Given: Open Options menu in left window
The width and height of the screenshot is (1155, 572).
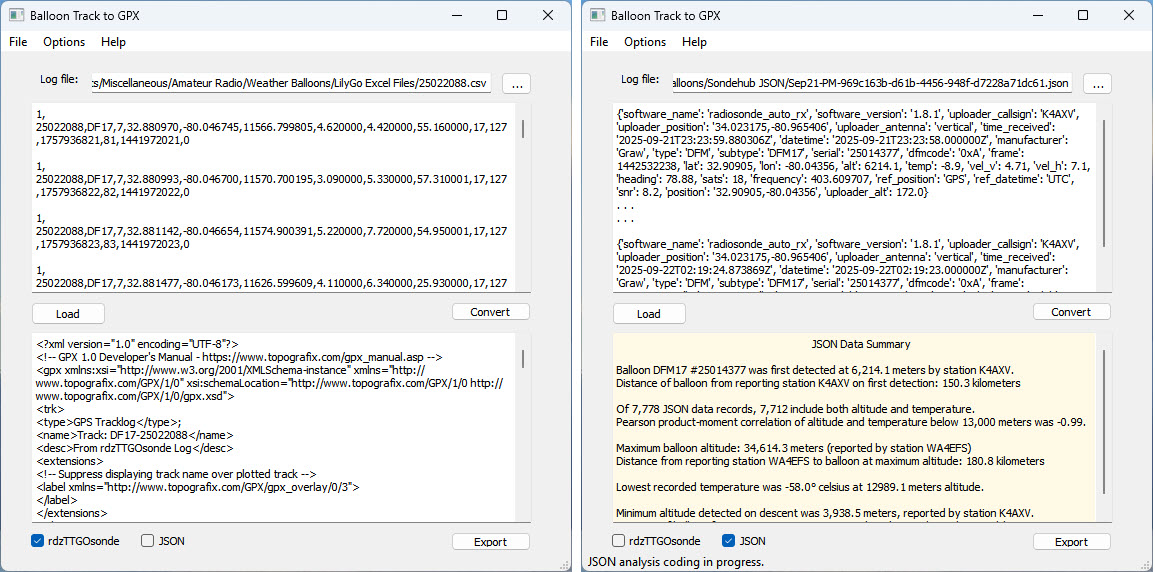Looking at the screenshot, I should [64, 42].
